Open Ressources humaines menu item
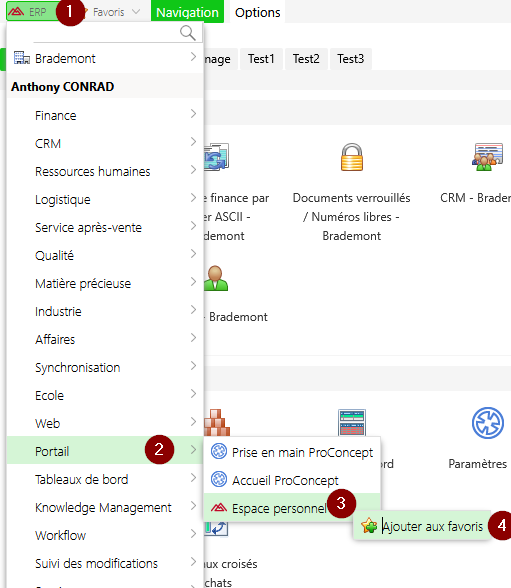 (x=105, y=171)
